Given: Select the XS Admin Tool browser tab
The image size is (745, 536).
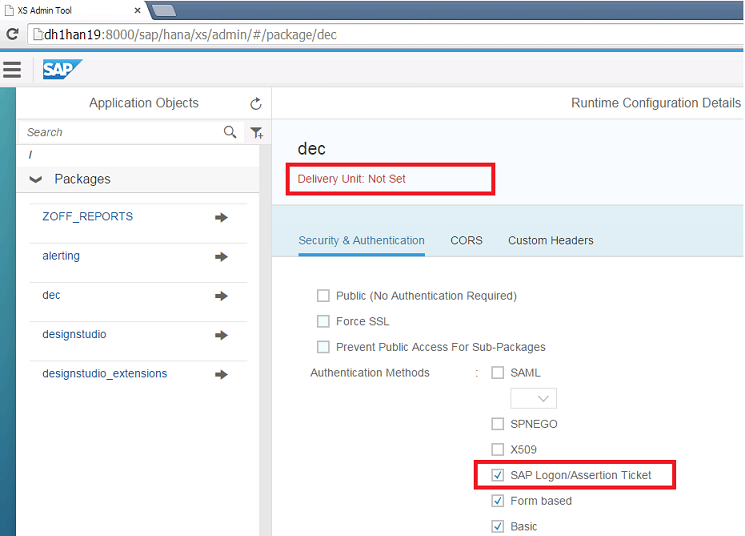Looking at the screenshot, I should point(74,10).
